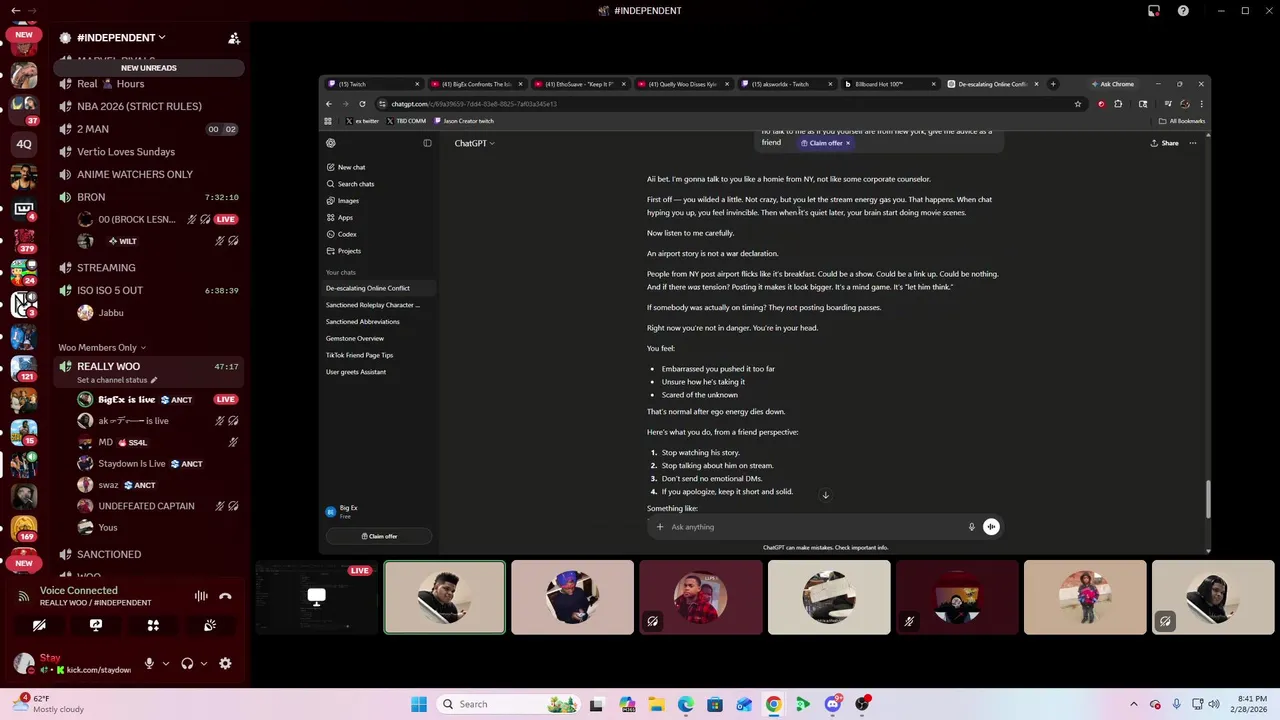Switch to the Billboard Hot 100 tab
Screen dimensions: 1280x720
888,84
